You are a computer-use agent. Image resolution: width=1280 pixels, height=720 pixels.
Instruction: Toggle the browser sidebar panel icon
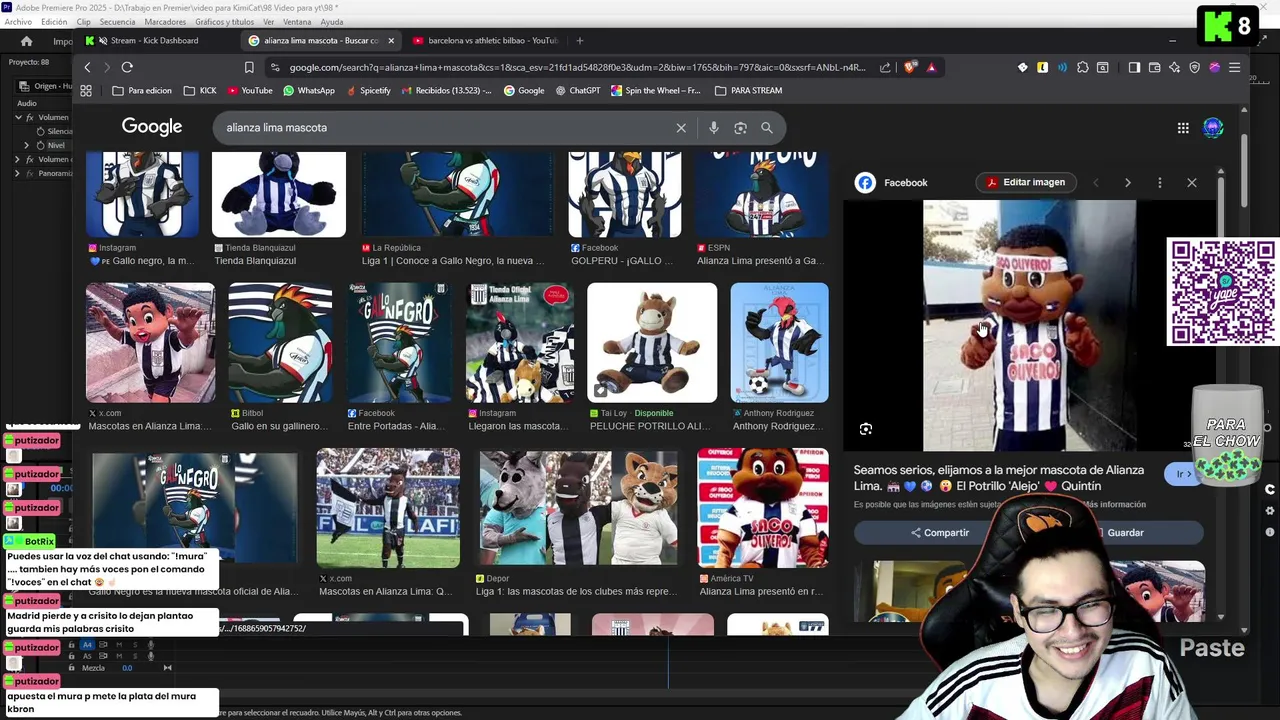coord(1134,67)
